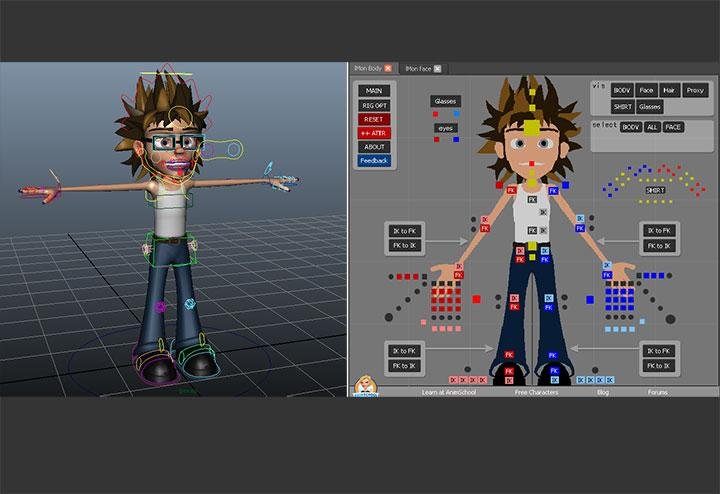
Task: Select the red clavicle square beside the neck
Action: [500, 185]
